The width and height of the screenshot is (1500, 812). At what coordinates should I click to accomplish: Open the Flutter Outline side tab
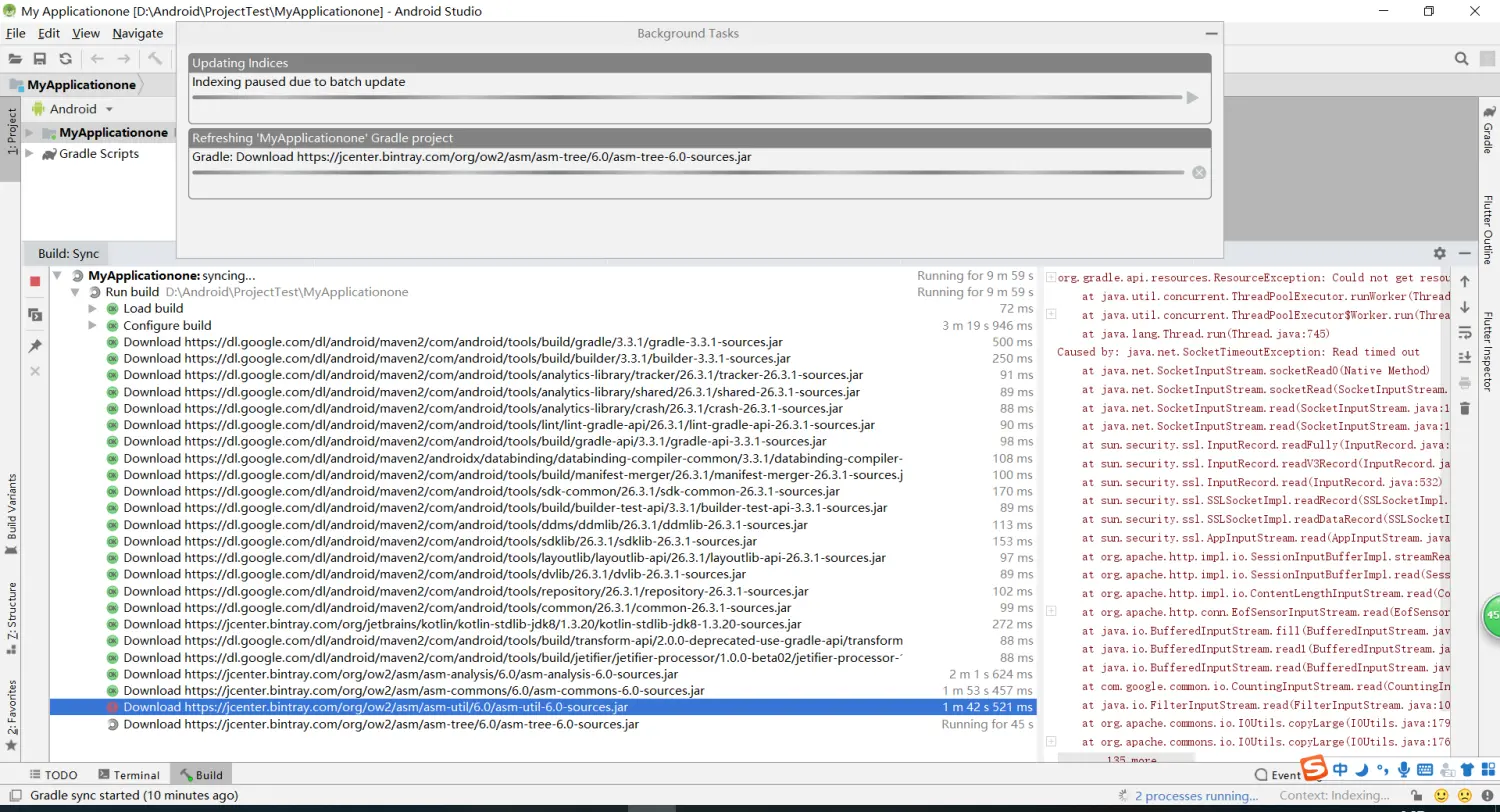click(1488, 231)
